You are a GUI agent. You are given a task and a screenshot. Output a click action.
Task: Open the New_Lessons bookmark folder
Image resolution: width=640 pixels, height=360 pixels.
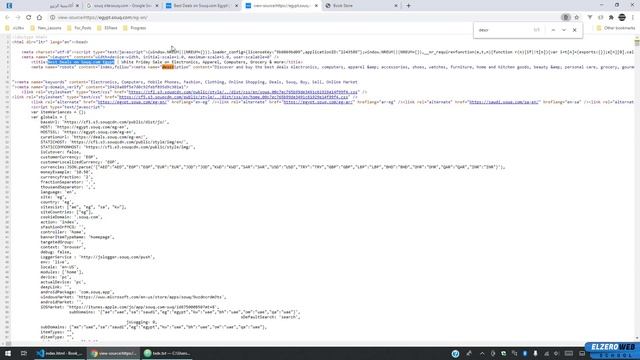pos(46,28)
